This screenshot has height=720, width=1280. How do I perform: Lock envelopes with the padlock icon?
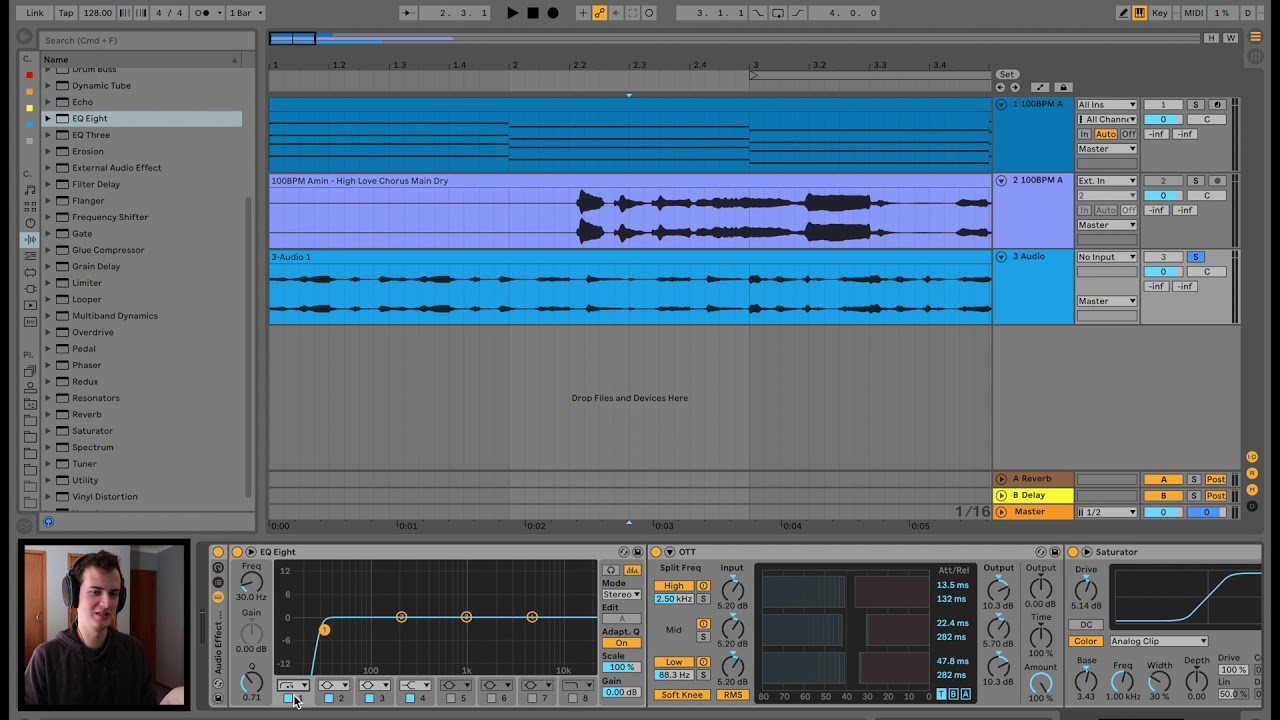pyautogui.click(x=1063, y=88)
